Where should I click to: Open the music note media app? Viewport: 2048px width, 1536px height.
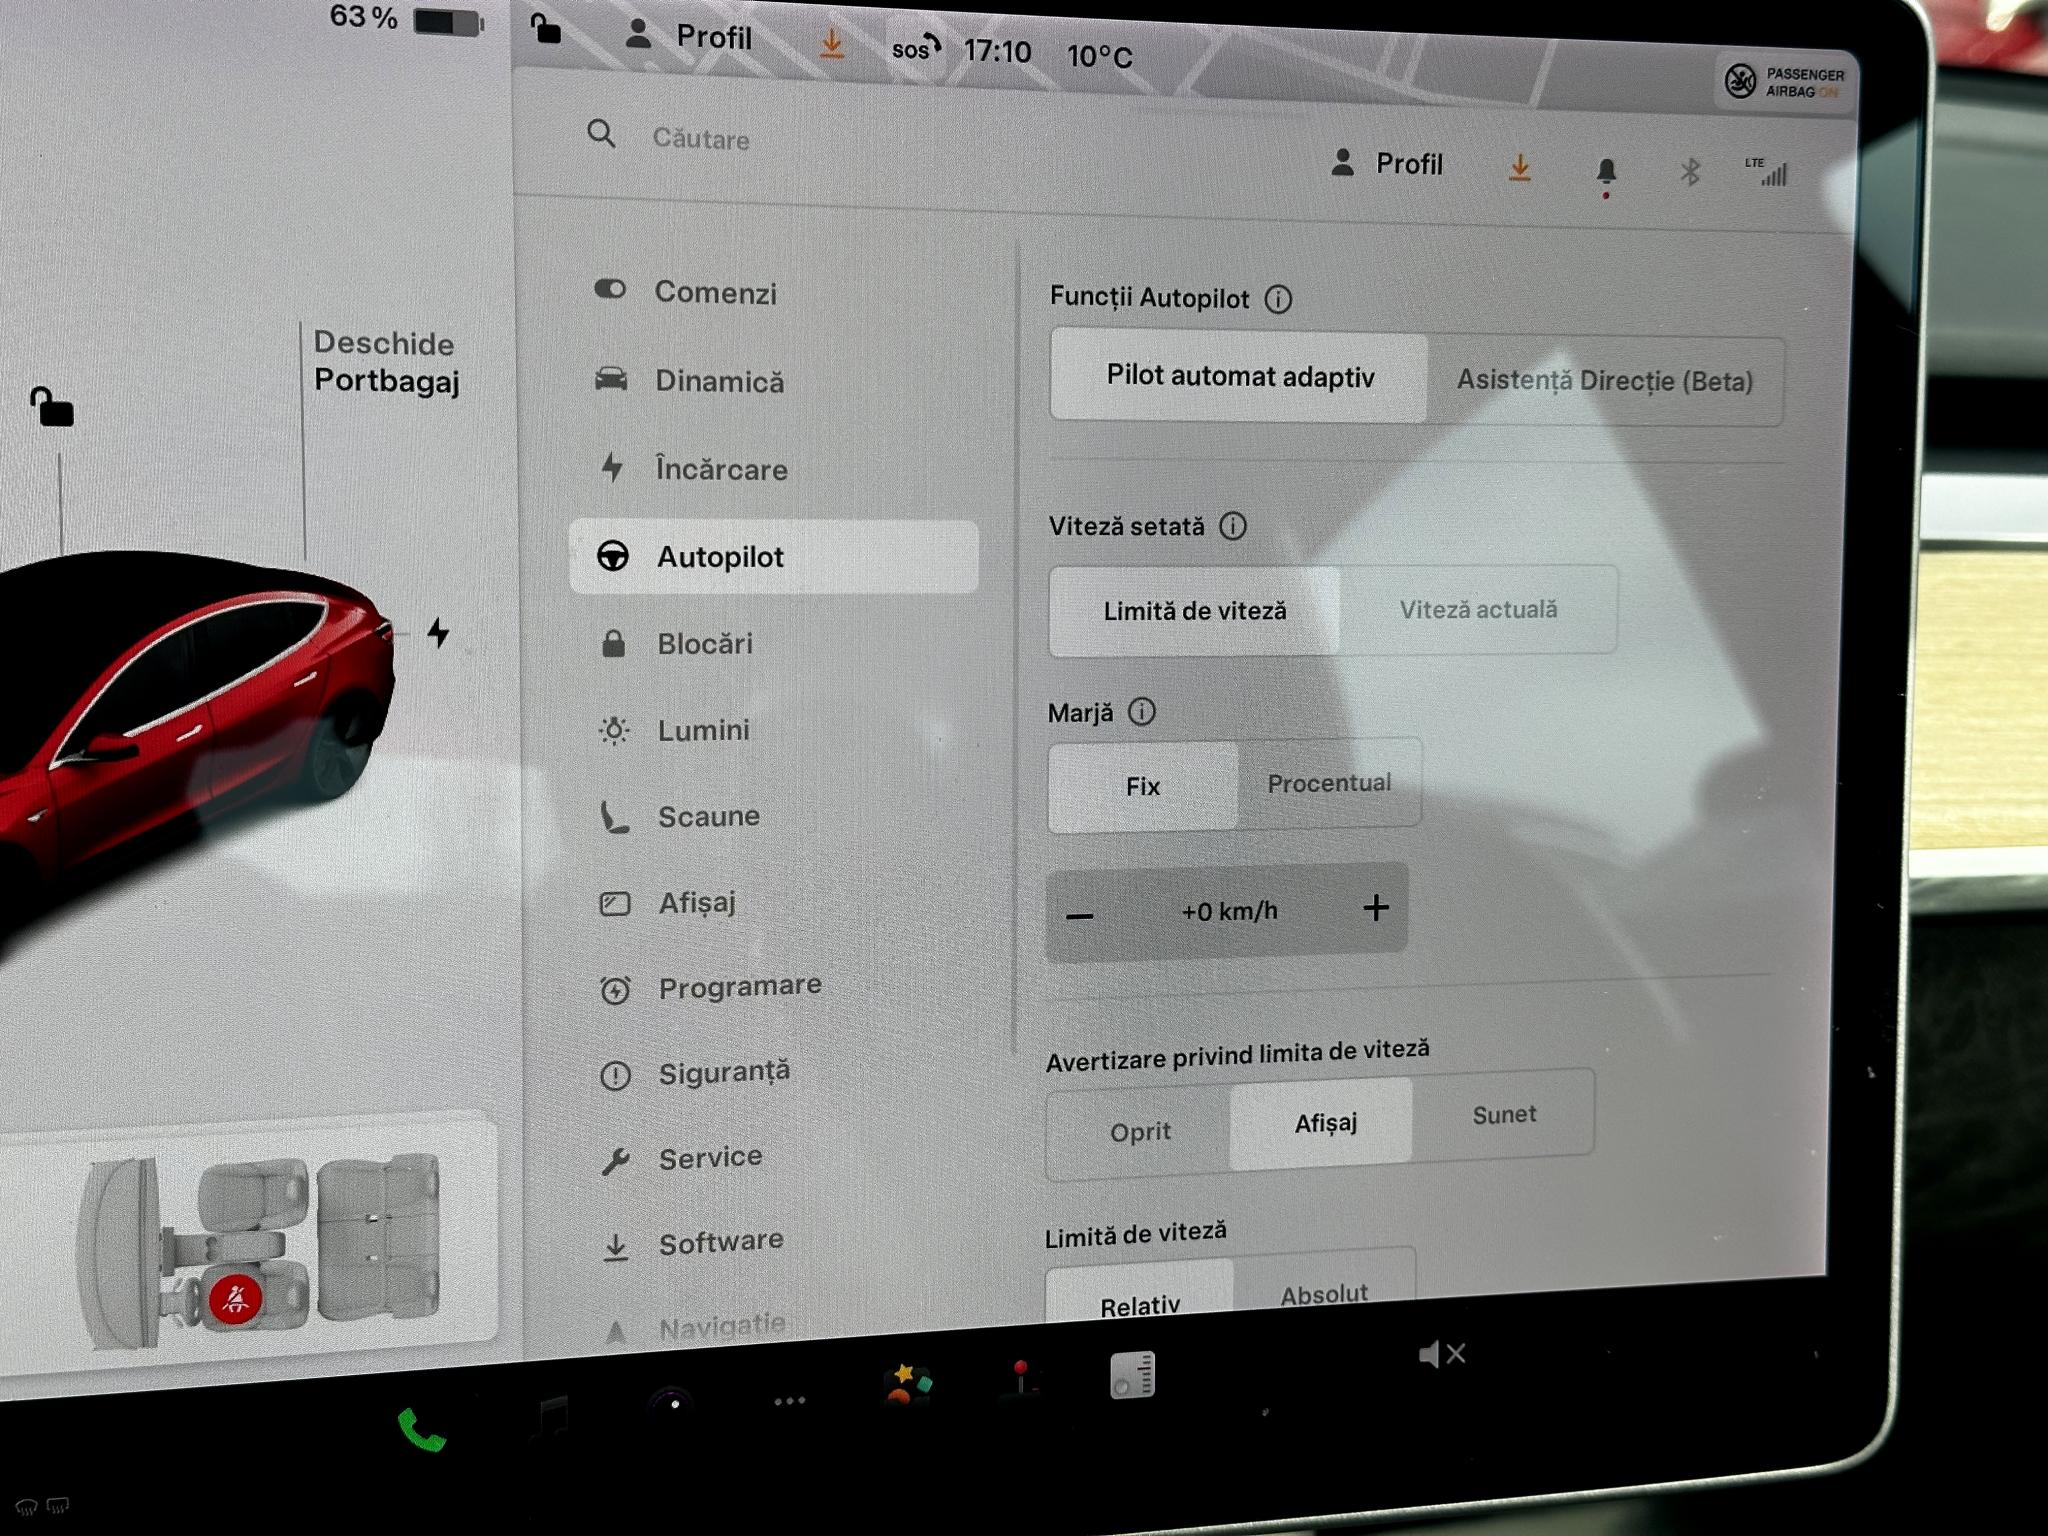(x=550, y=1415)
